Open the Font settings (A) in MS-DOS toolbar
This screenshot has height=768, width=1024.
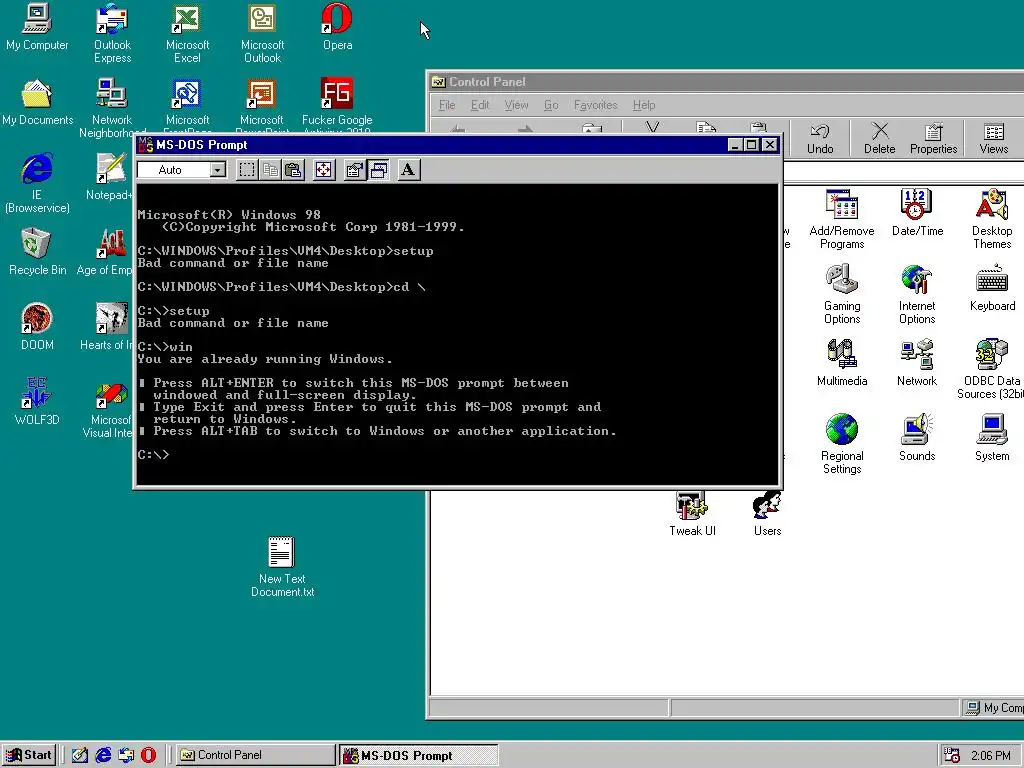(x=409, y=170)
